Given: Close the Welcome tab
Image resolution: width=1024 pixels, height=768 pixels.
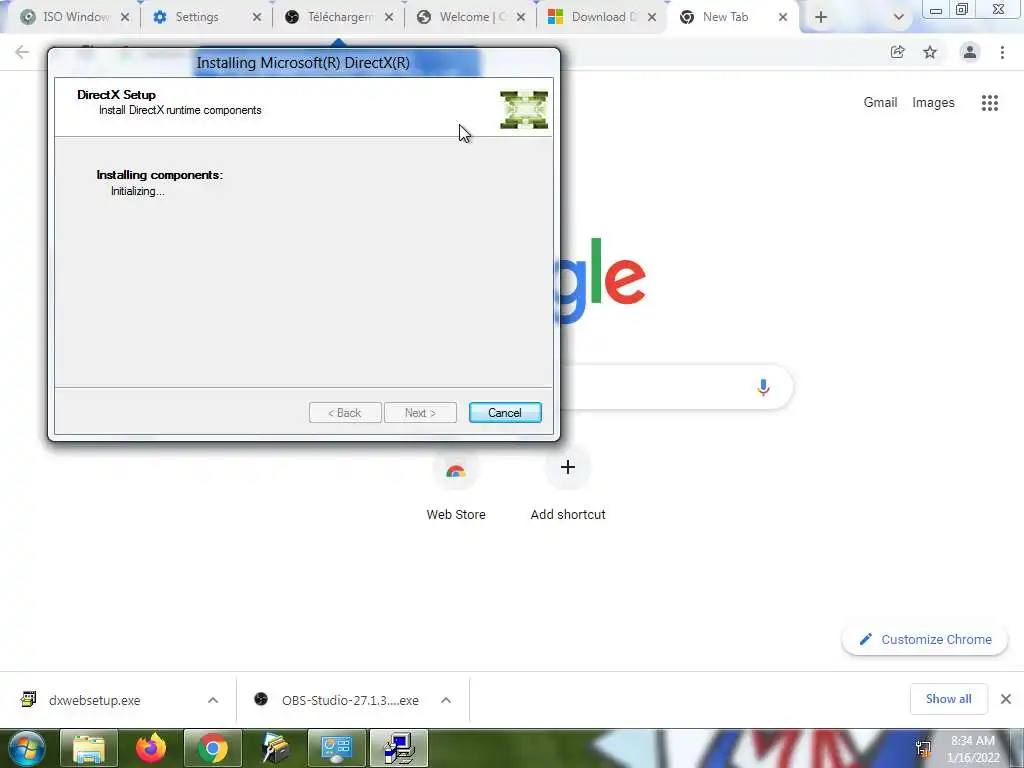Looking at the screenshot, I should (520, 18).
